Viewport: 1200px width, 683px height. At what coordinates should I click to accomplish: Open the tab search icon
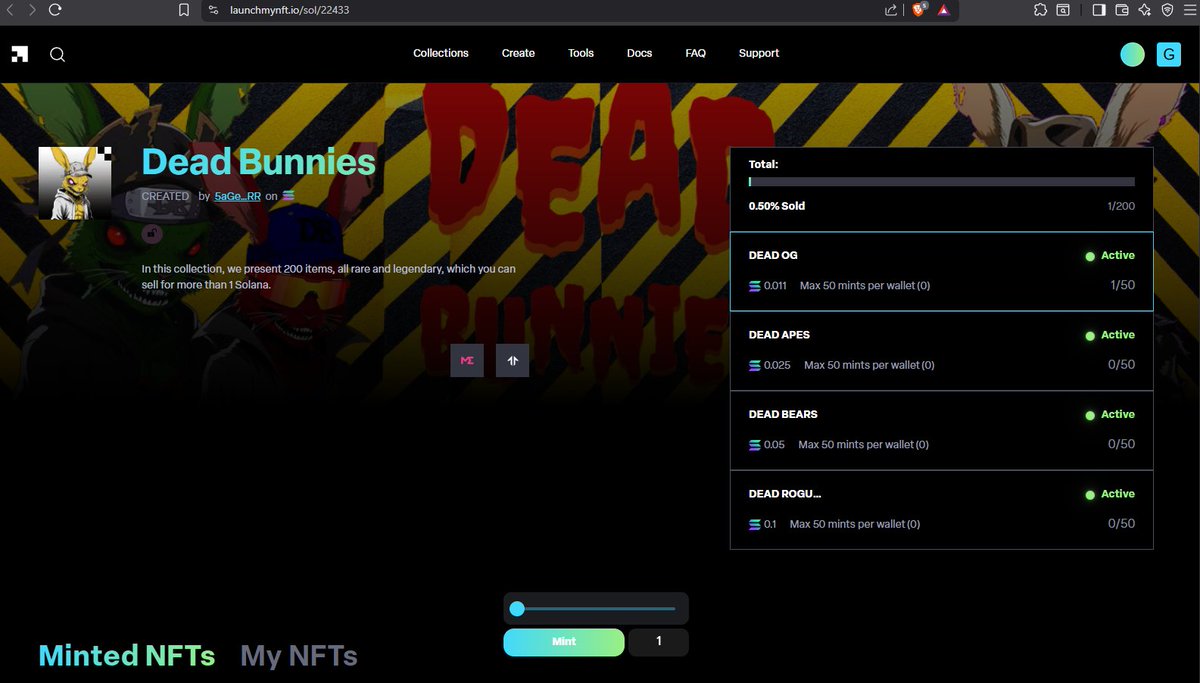pos(1064,10)
